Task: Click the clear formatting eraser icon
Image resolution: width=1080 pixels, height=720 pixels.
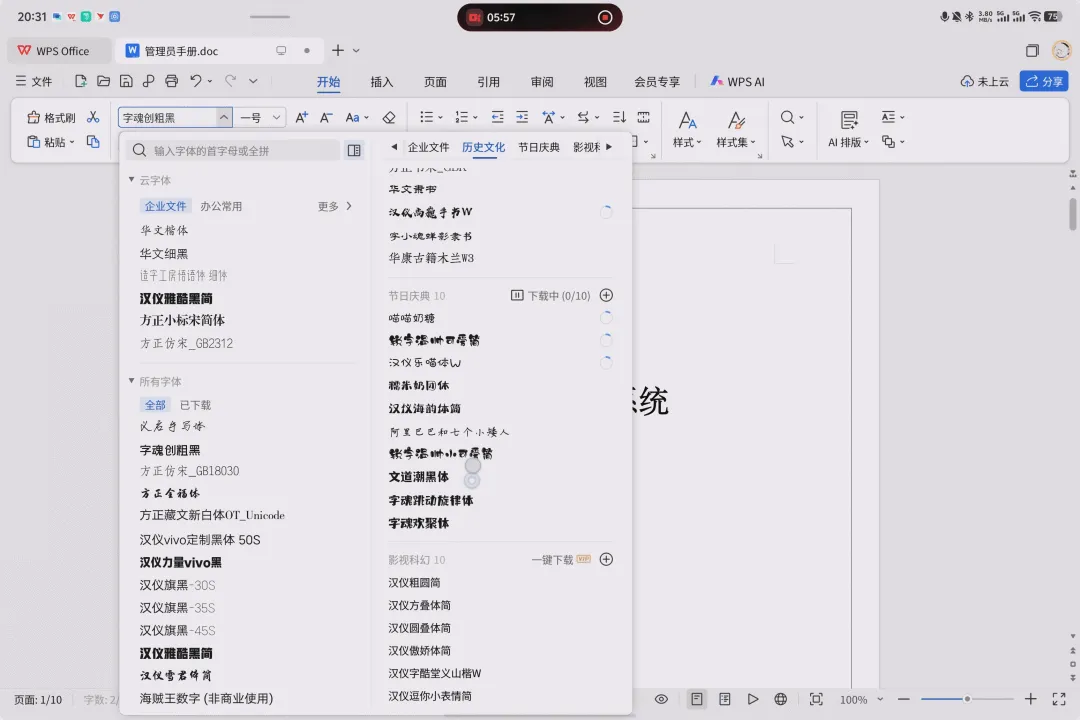Action: pos(389,117)
